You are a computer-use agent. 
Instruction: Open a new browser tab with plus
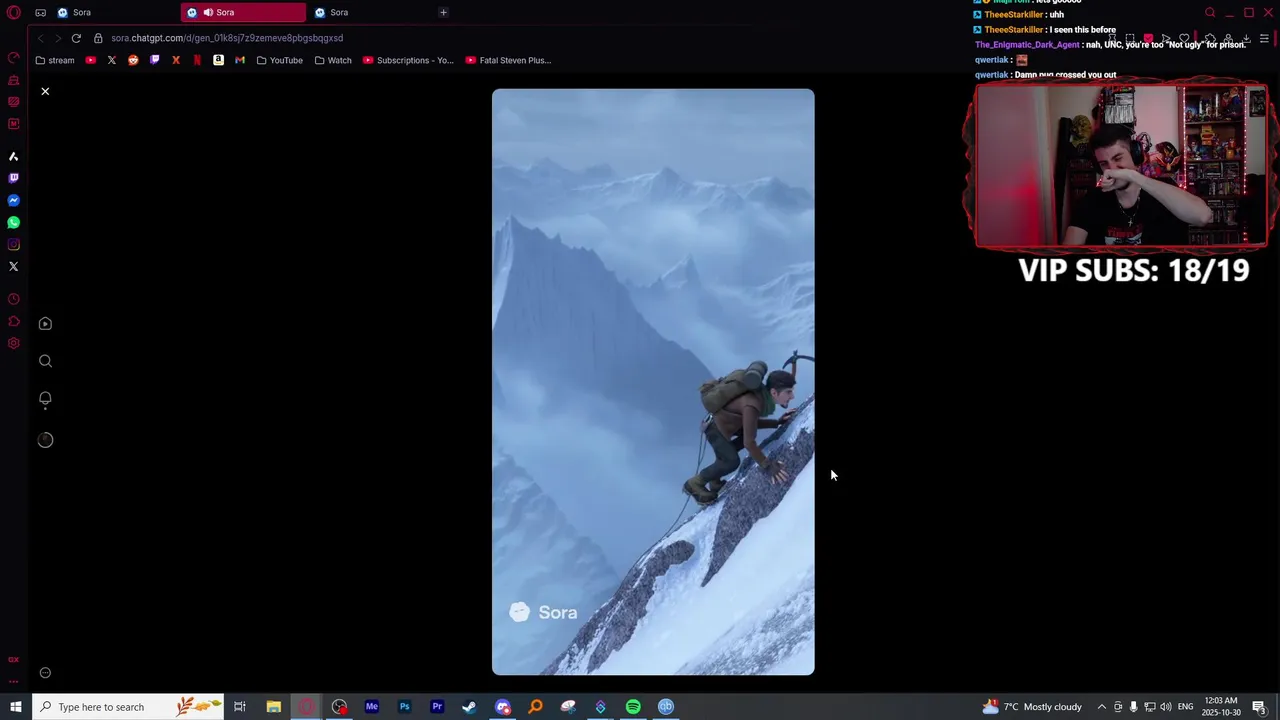pos(443,12)
